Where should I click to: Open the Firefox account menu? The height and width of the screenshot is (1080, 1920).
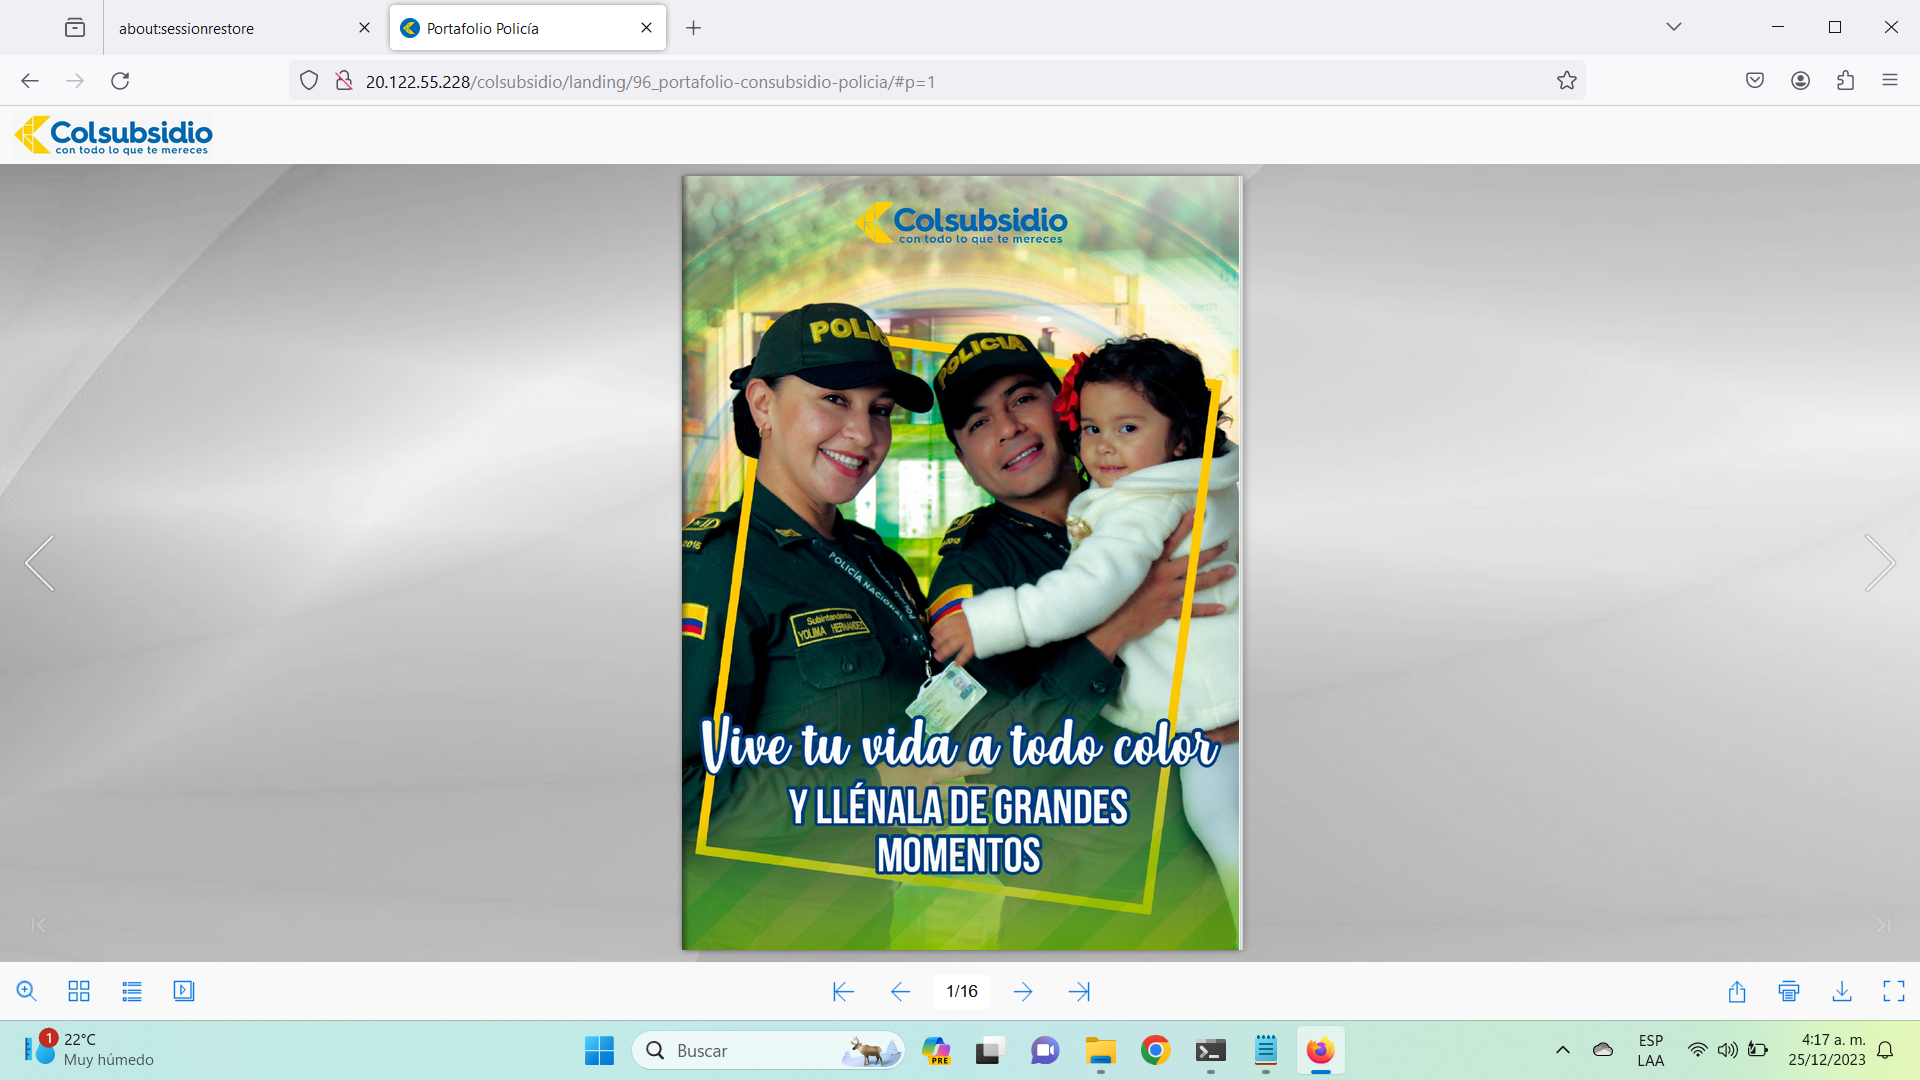point(1800,81)
